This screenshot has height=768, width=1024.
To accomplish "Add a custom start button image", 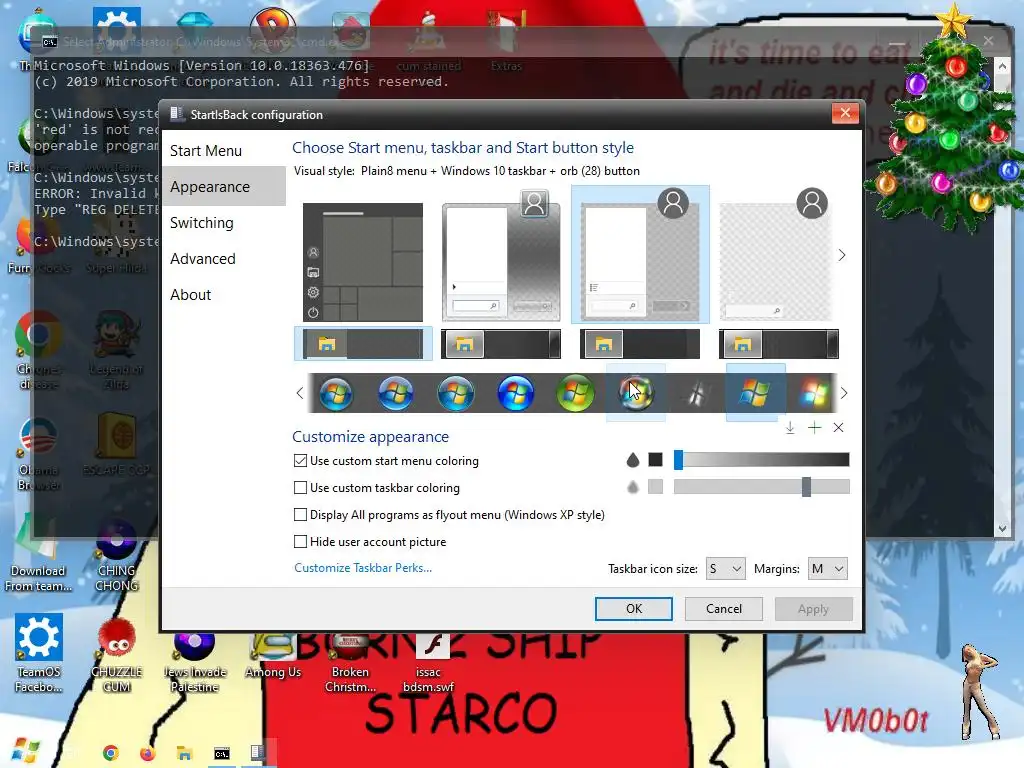I will (x=814, y=428).
